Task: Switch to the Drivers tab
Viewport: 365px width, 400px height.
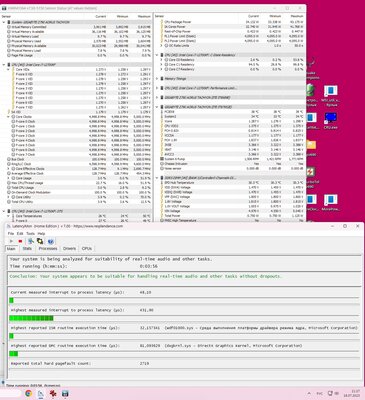Action: coord(69,249)
